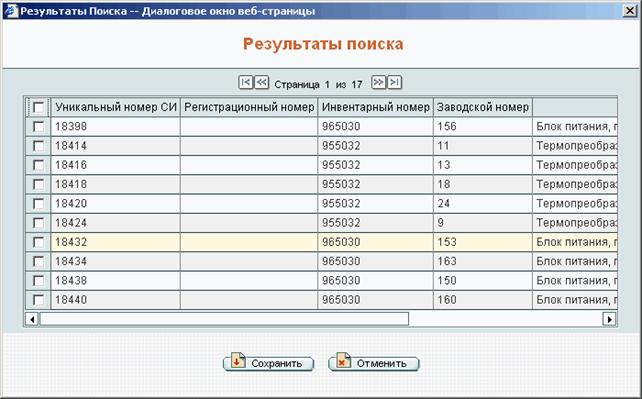Click factory number 150

483,280
